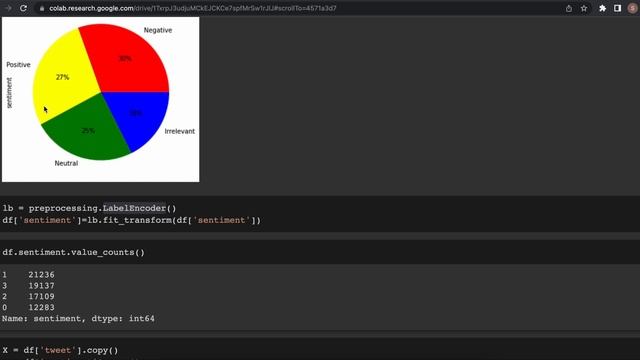Click the 'Irrelevant' pie label
The image size is (640, 360).
pyautogui.click(x=180, y=131)
